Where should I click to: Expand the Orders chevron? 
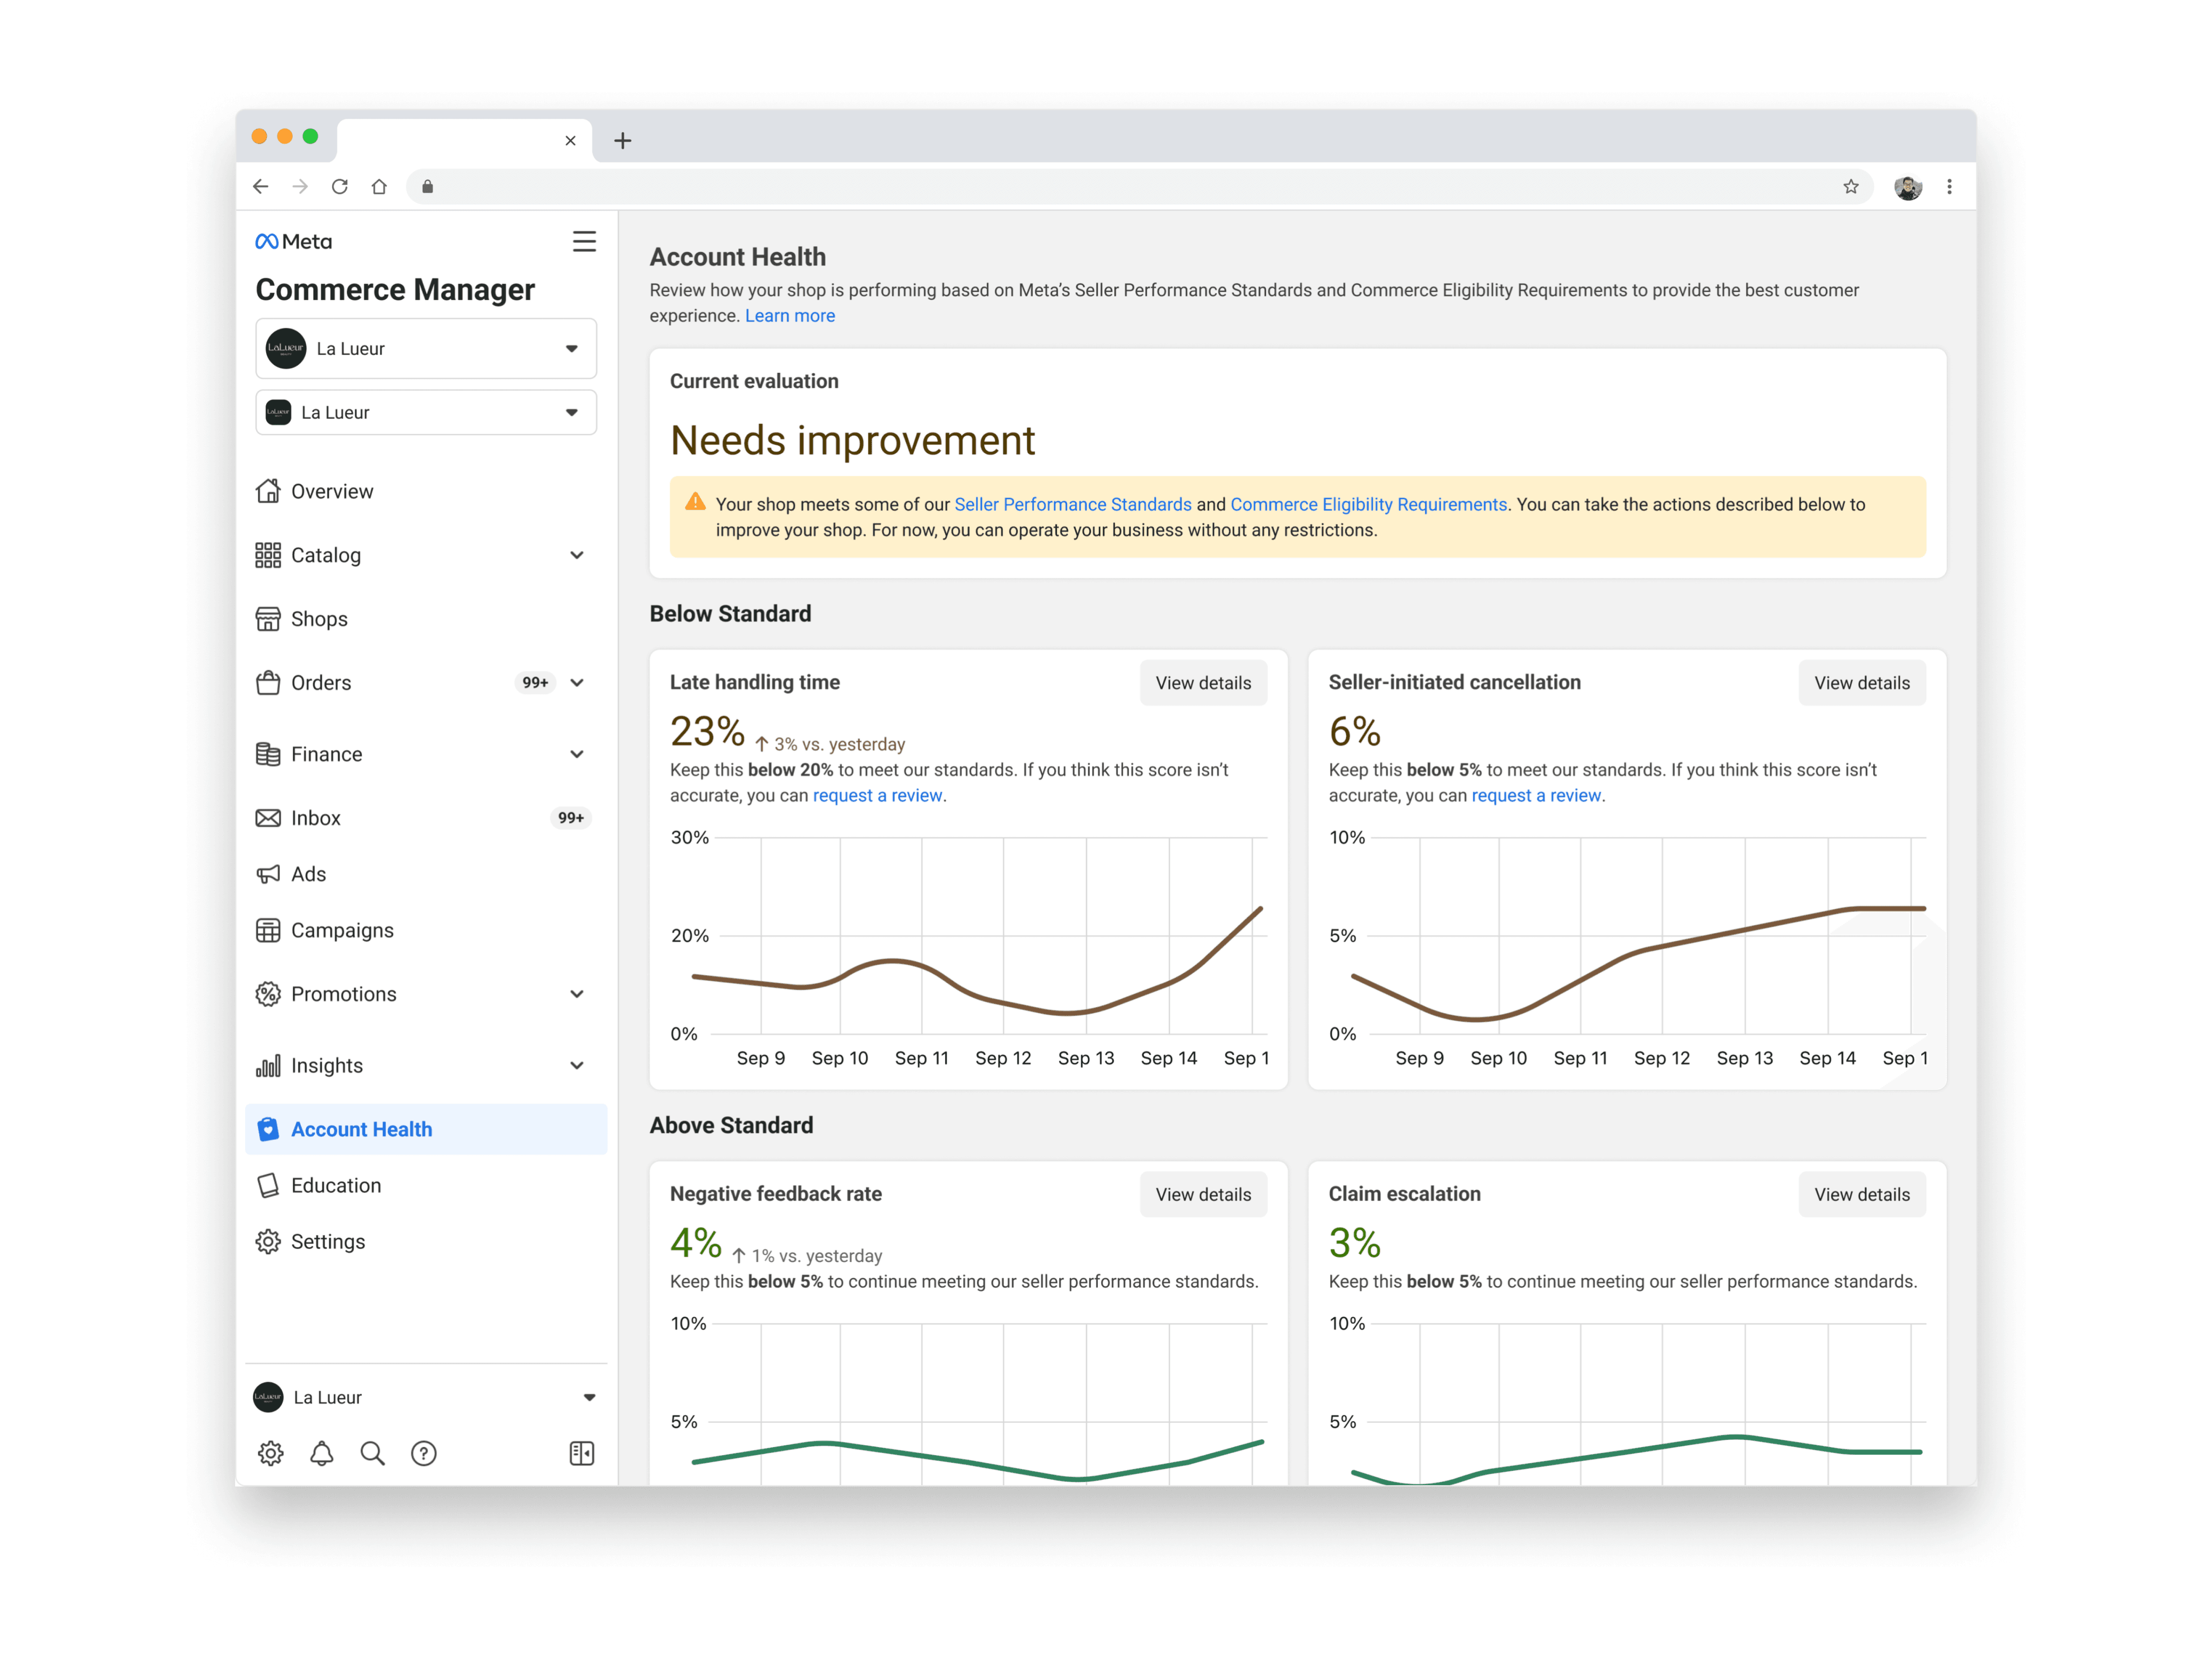point(577,683)
